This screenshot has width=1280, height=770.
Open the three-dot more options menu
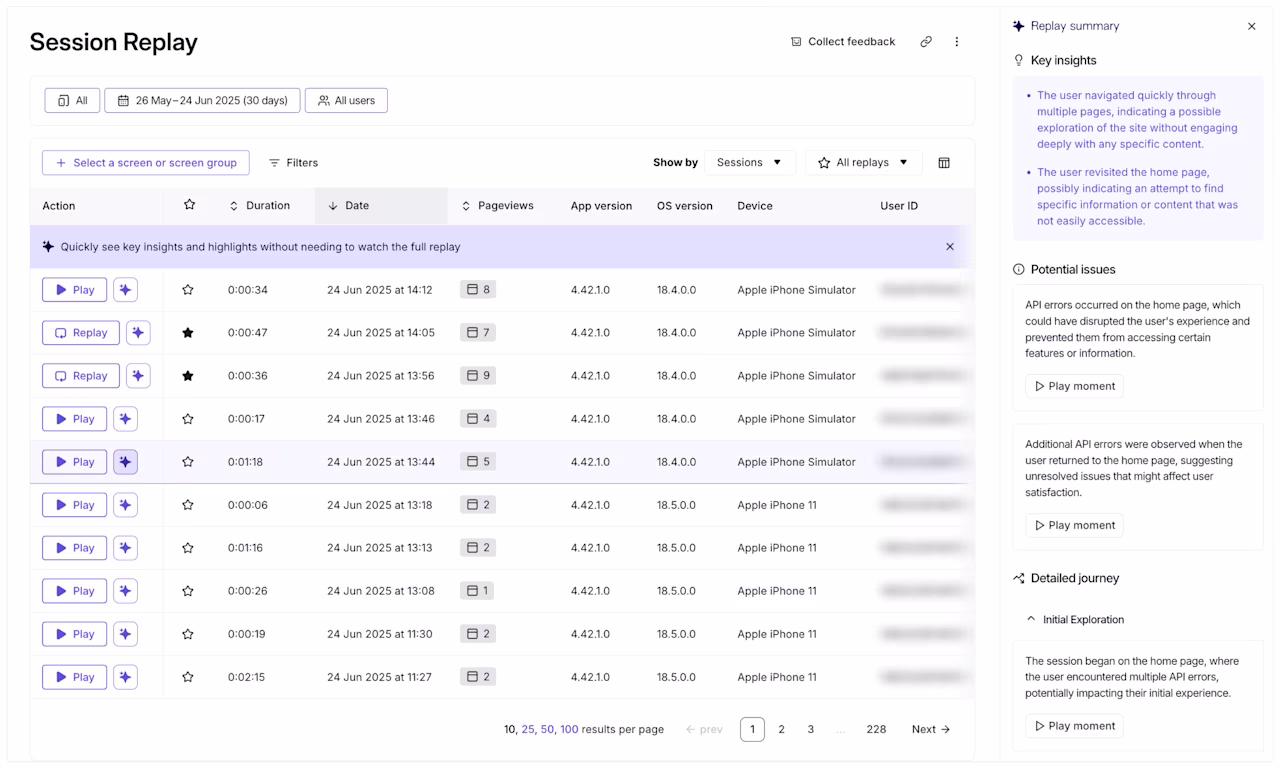click(x=956, y=42)
